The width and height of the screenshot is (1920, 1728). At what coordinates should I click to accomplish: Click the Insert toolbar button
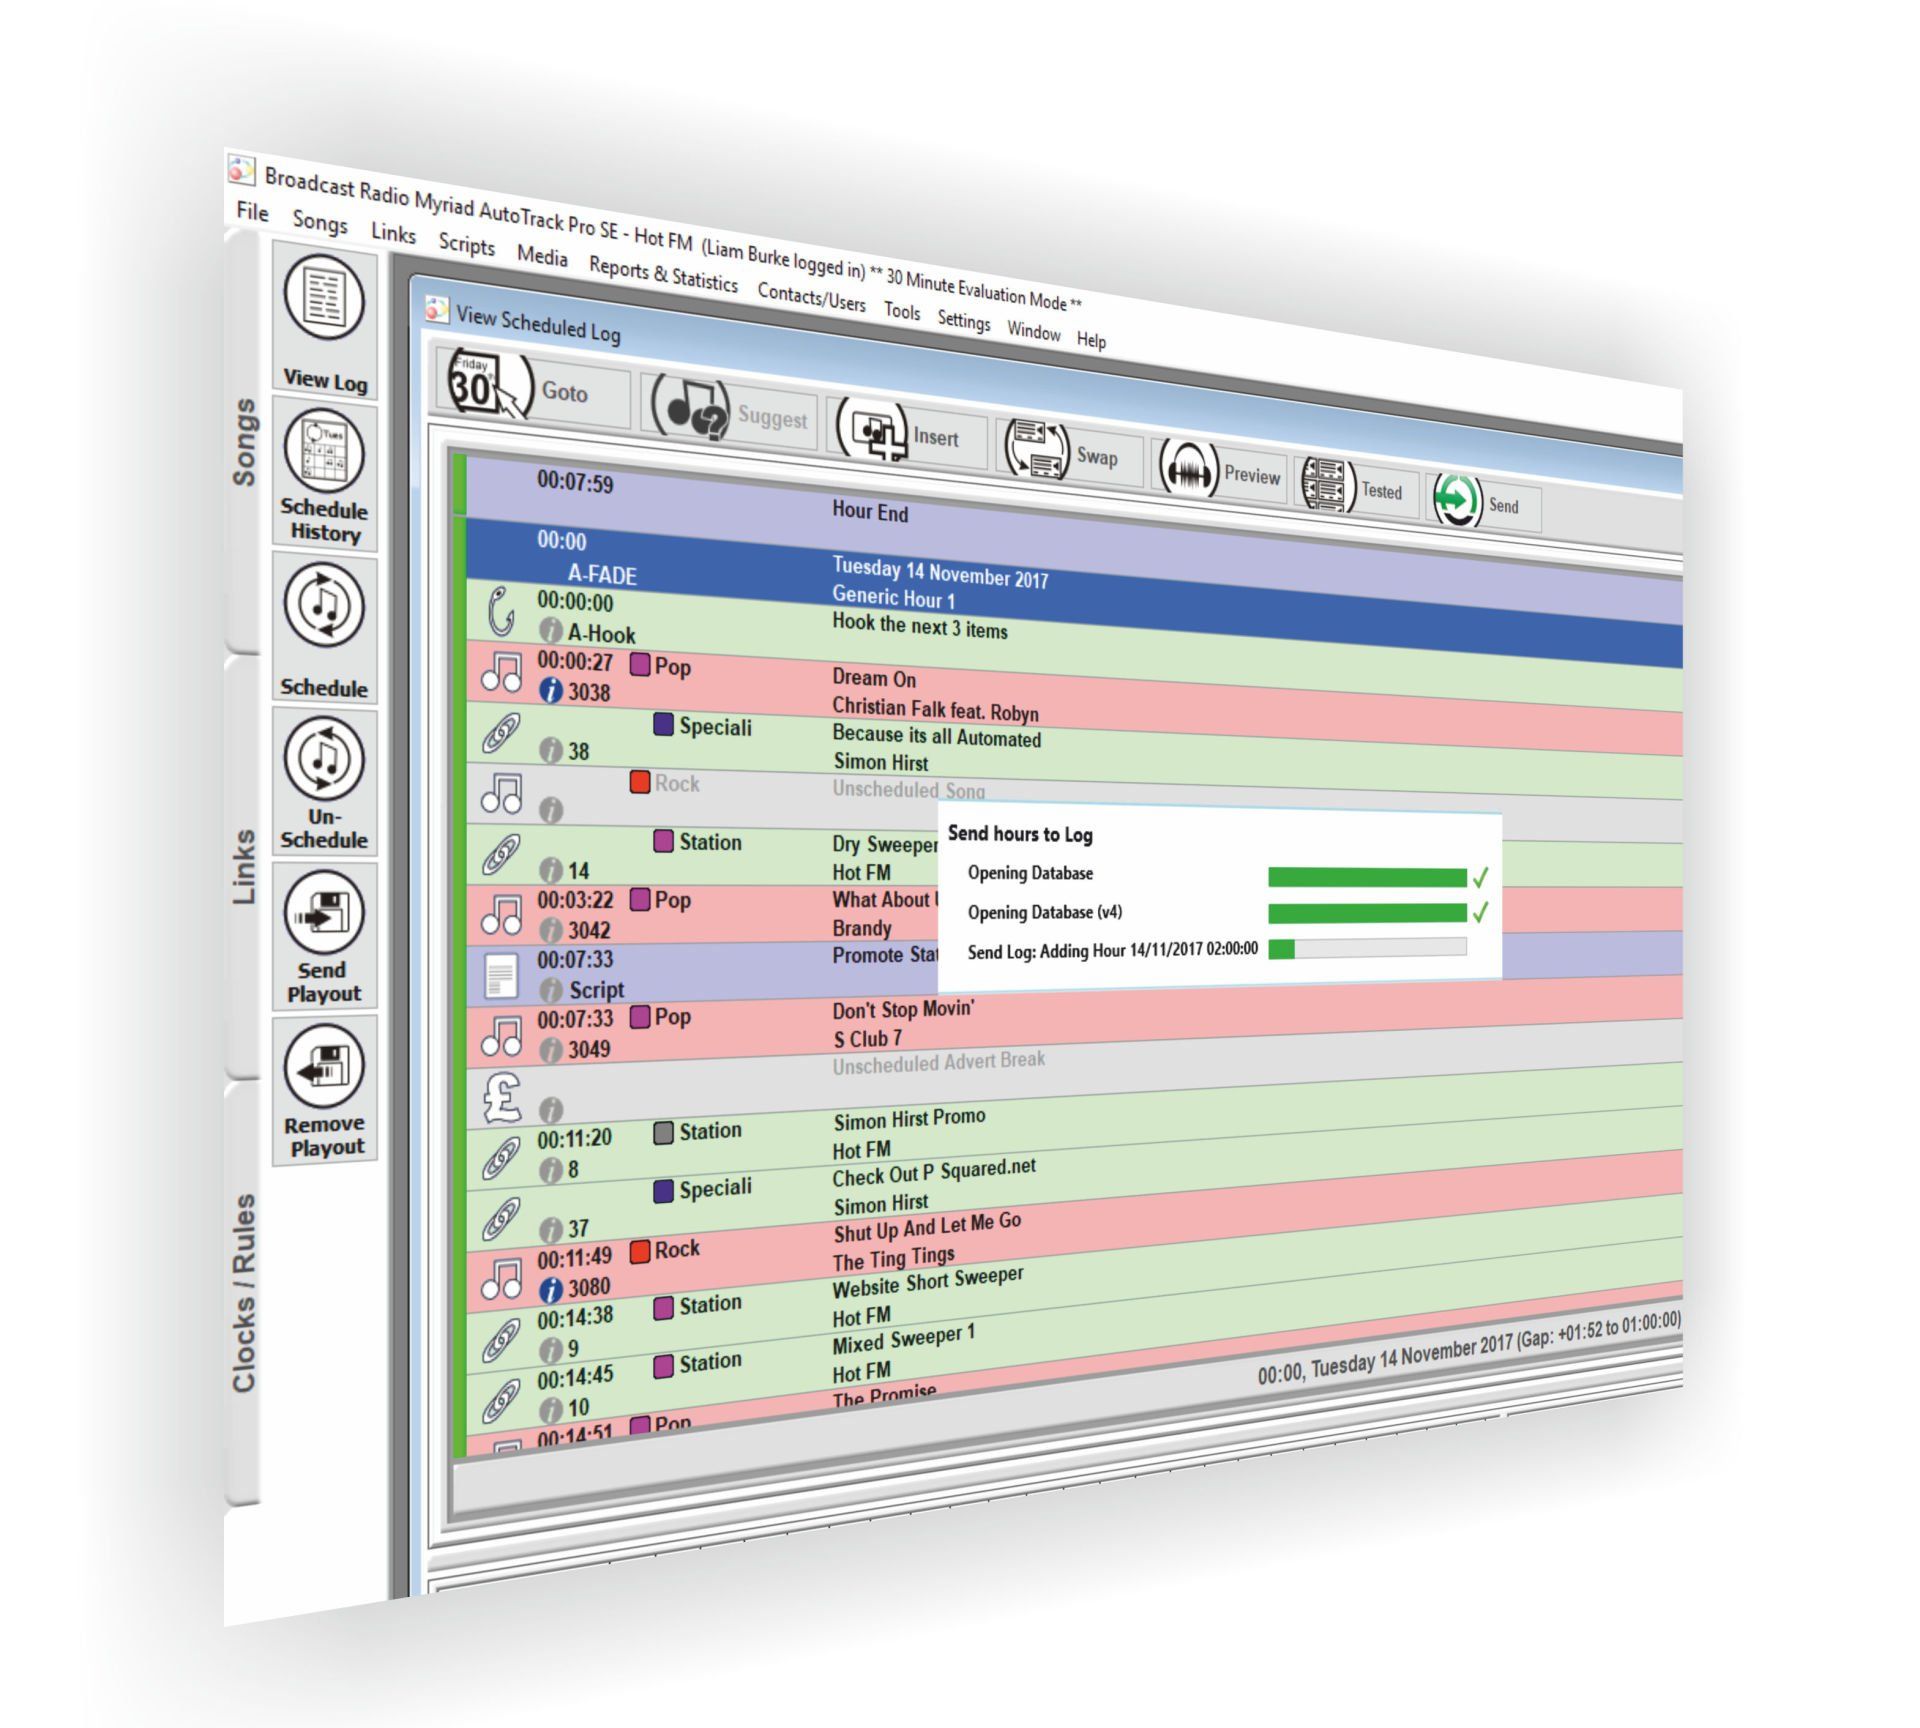(x=908, y=432)
